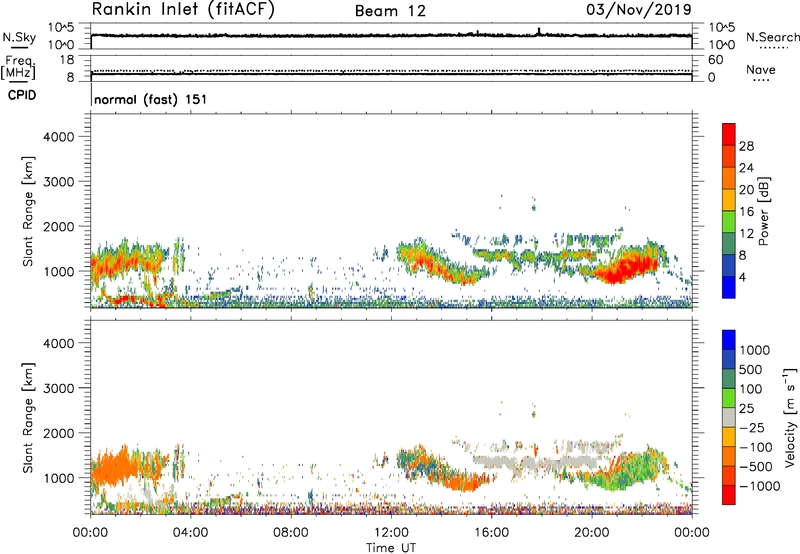Click the 'Nave' legend label
800x554 pixels.
point(760,69)
